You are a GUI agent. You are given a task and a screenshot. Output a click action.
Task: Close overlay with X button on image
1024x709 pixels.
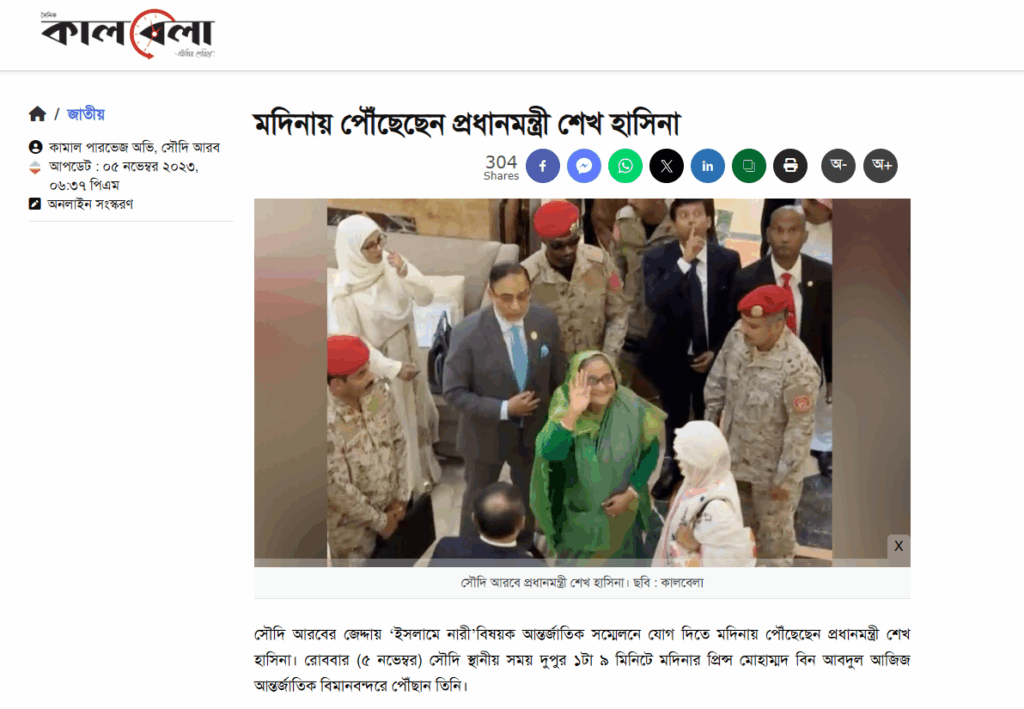(899, 546)
